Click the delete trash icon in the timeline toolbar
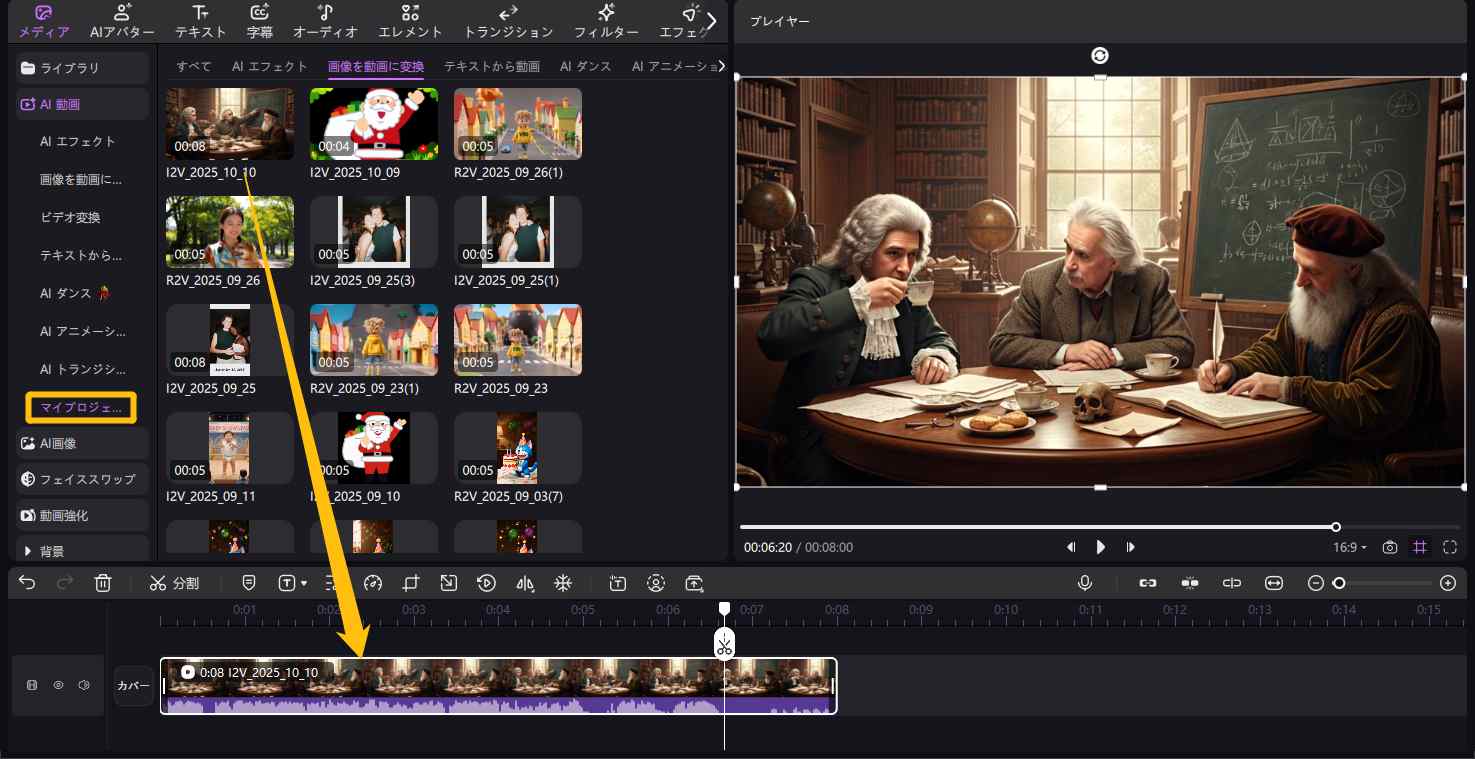This screenshot has width=1475, height=759. (102, 583)
